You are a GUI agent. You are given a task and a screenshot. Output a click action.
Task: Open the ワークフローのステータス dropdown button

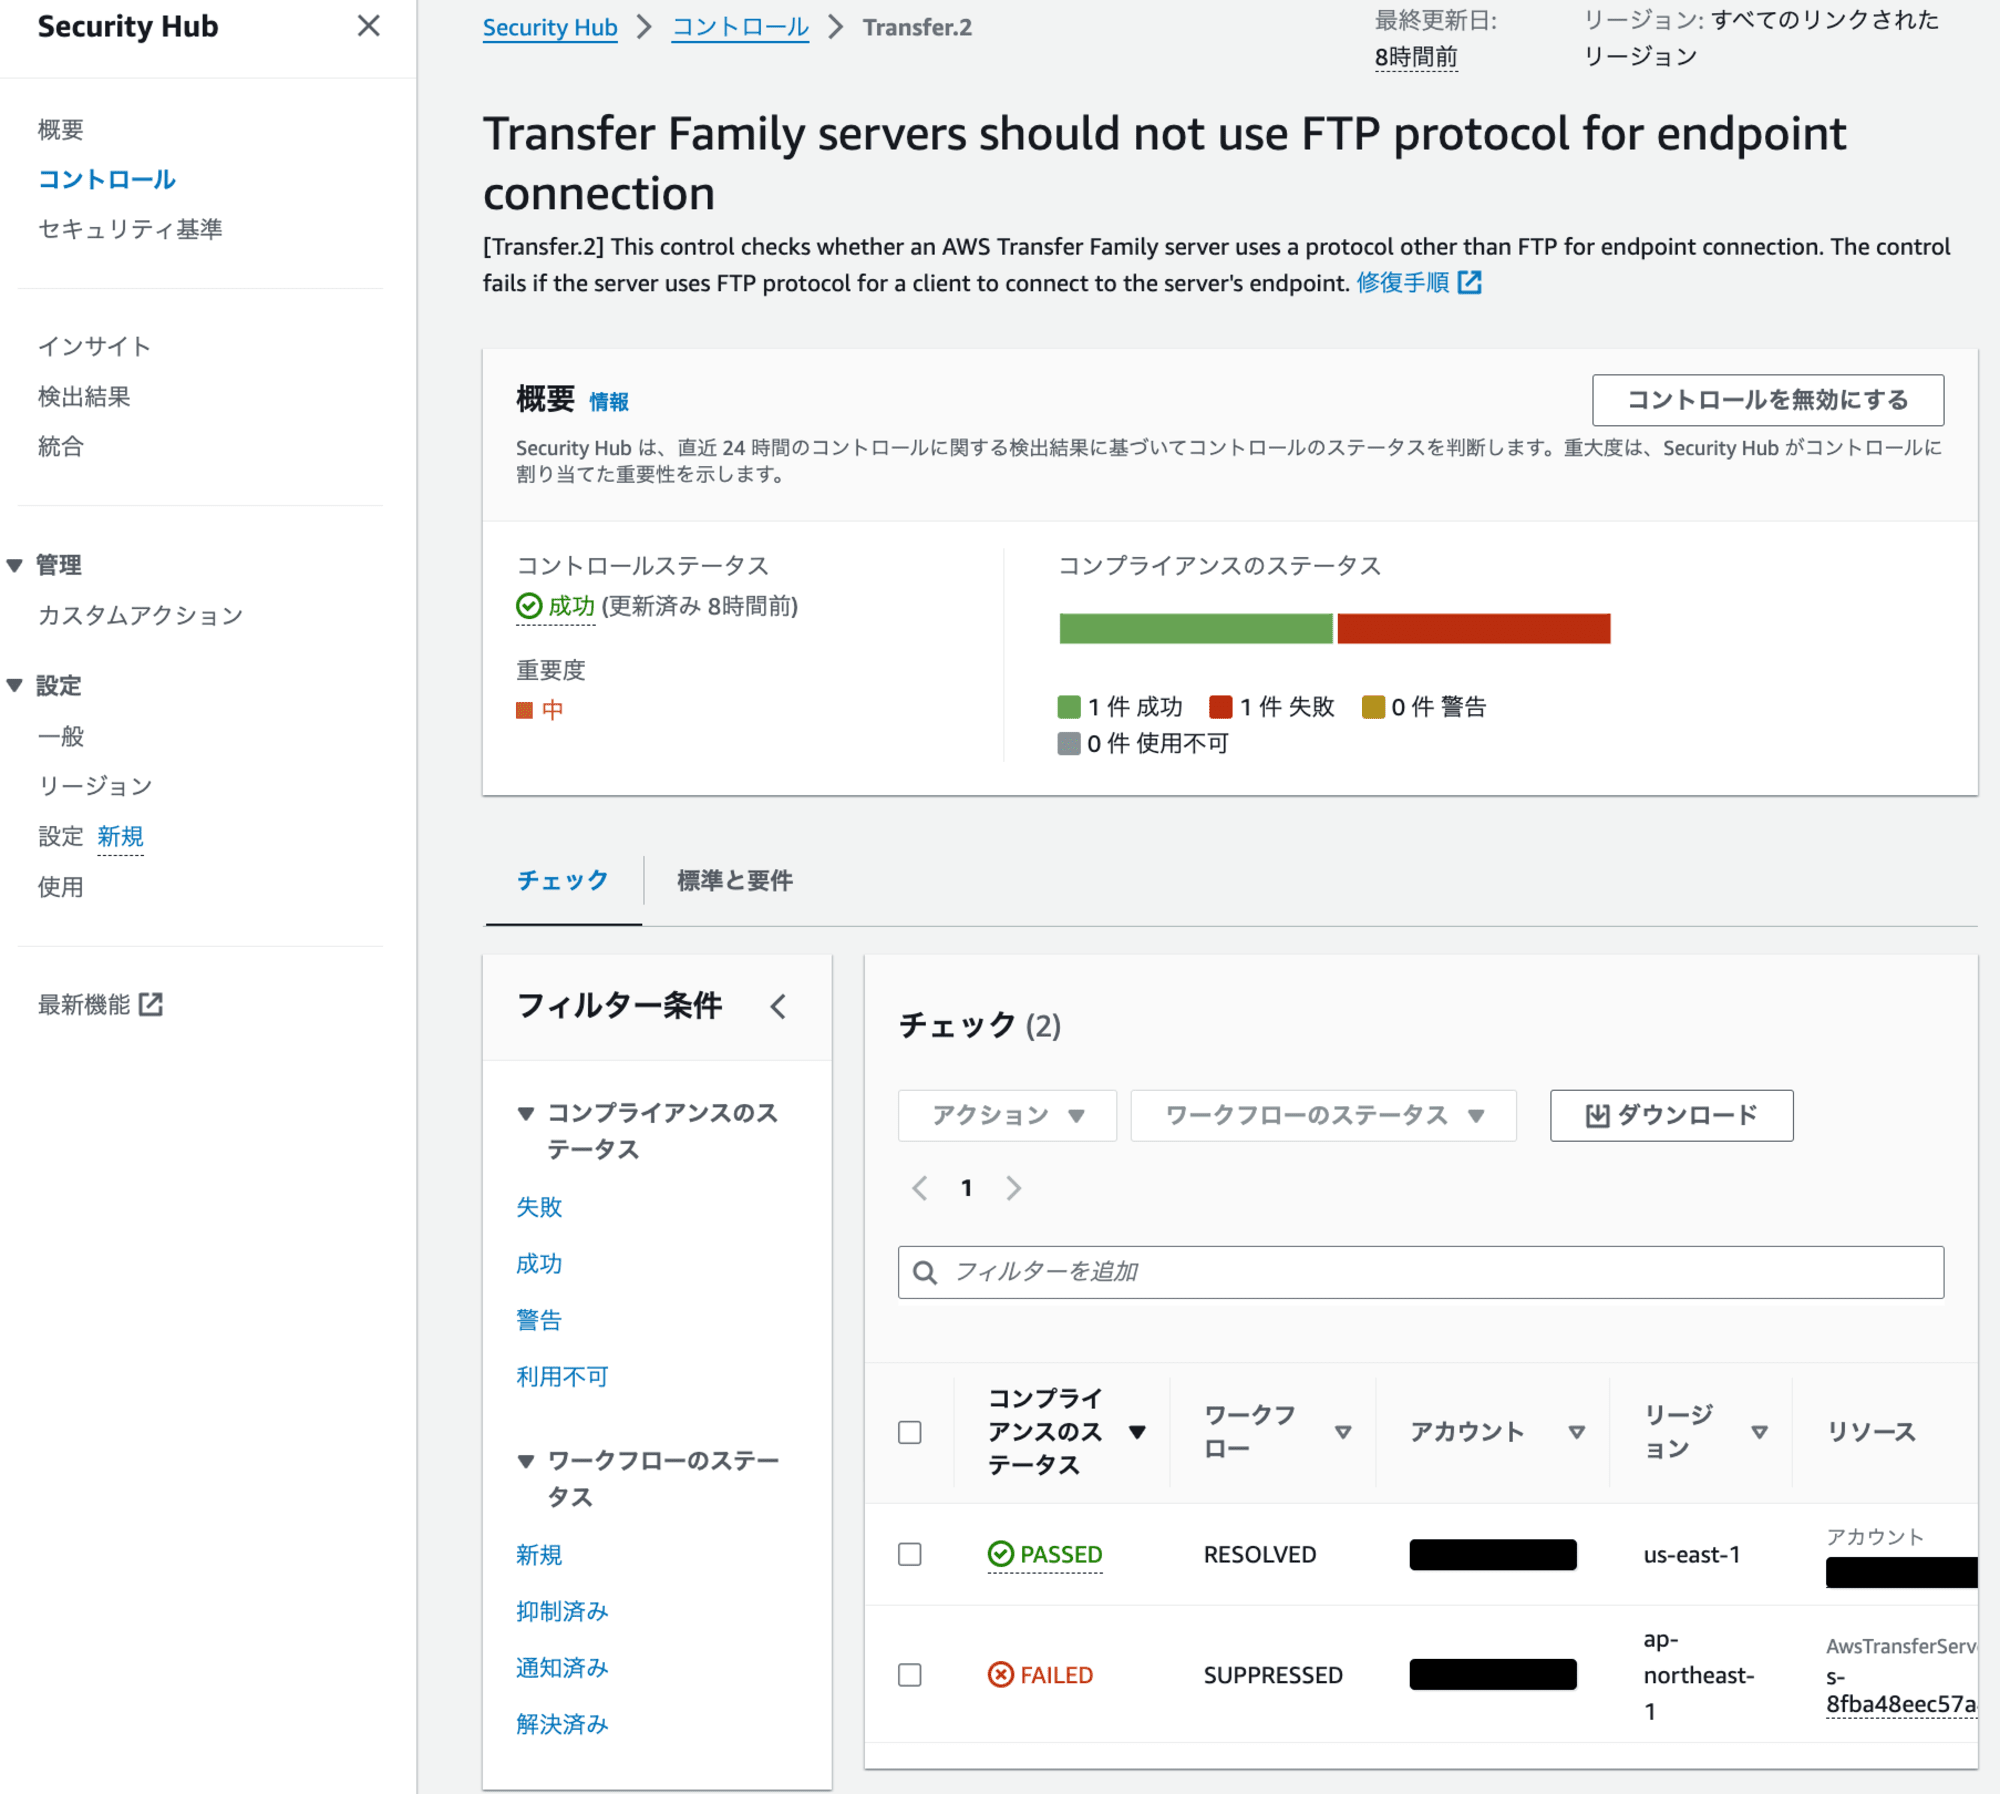click(x=1323, y=1115)
